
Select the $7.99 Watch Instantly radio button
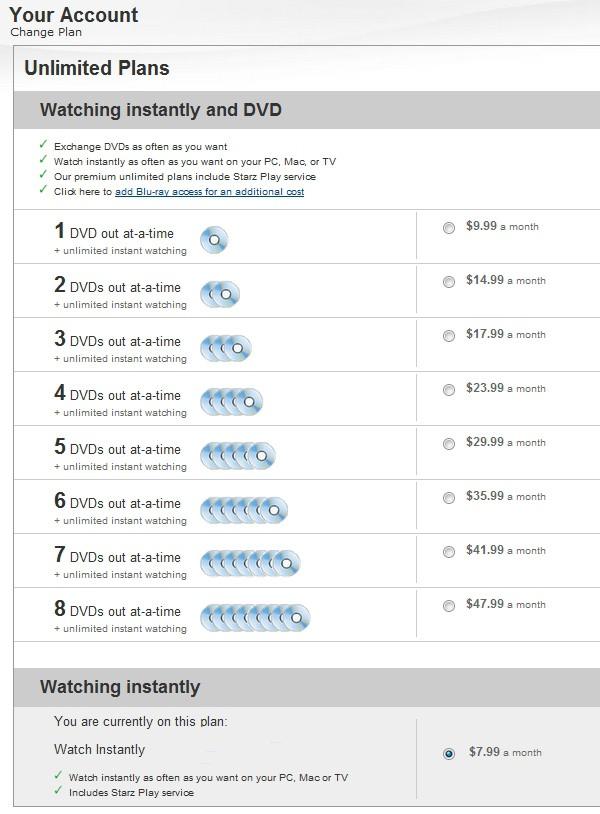click(449, 754)
